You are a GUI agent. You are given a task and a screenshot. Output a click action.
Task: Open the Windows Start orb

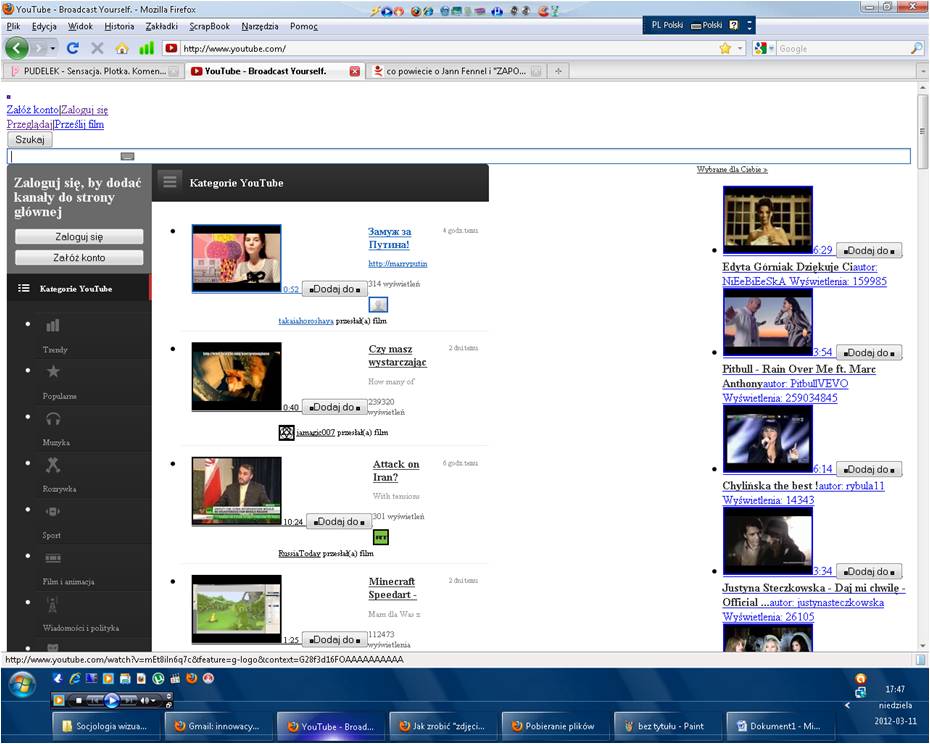click(23, 685)
